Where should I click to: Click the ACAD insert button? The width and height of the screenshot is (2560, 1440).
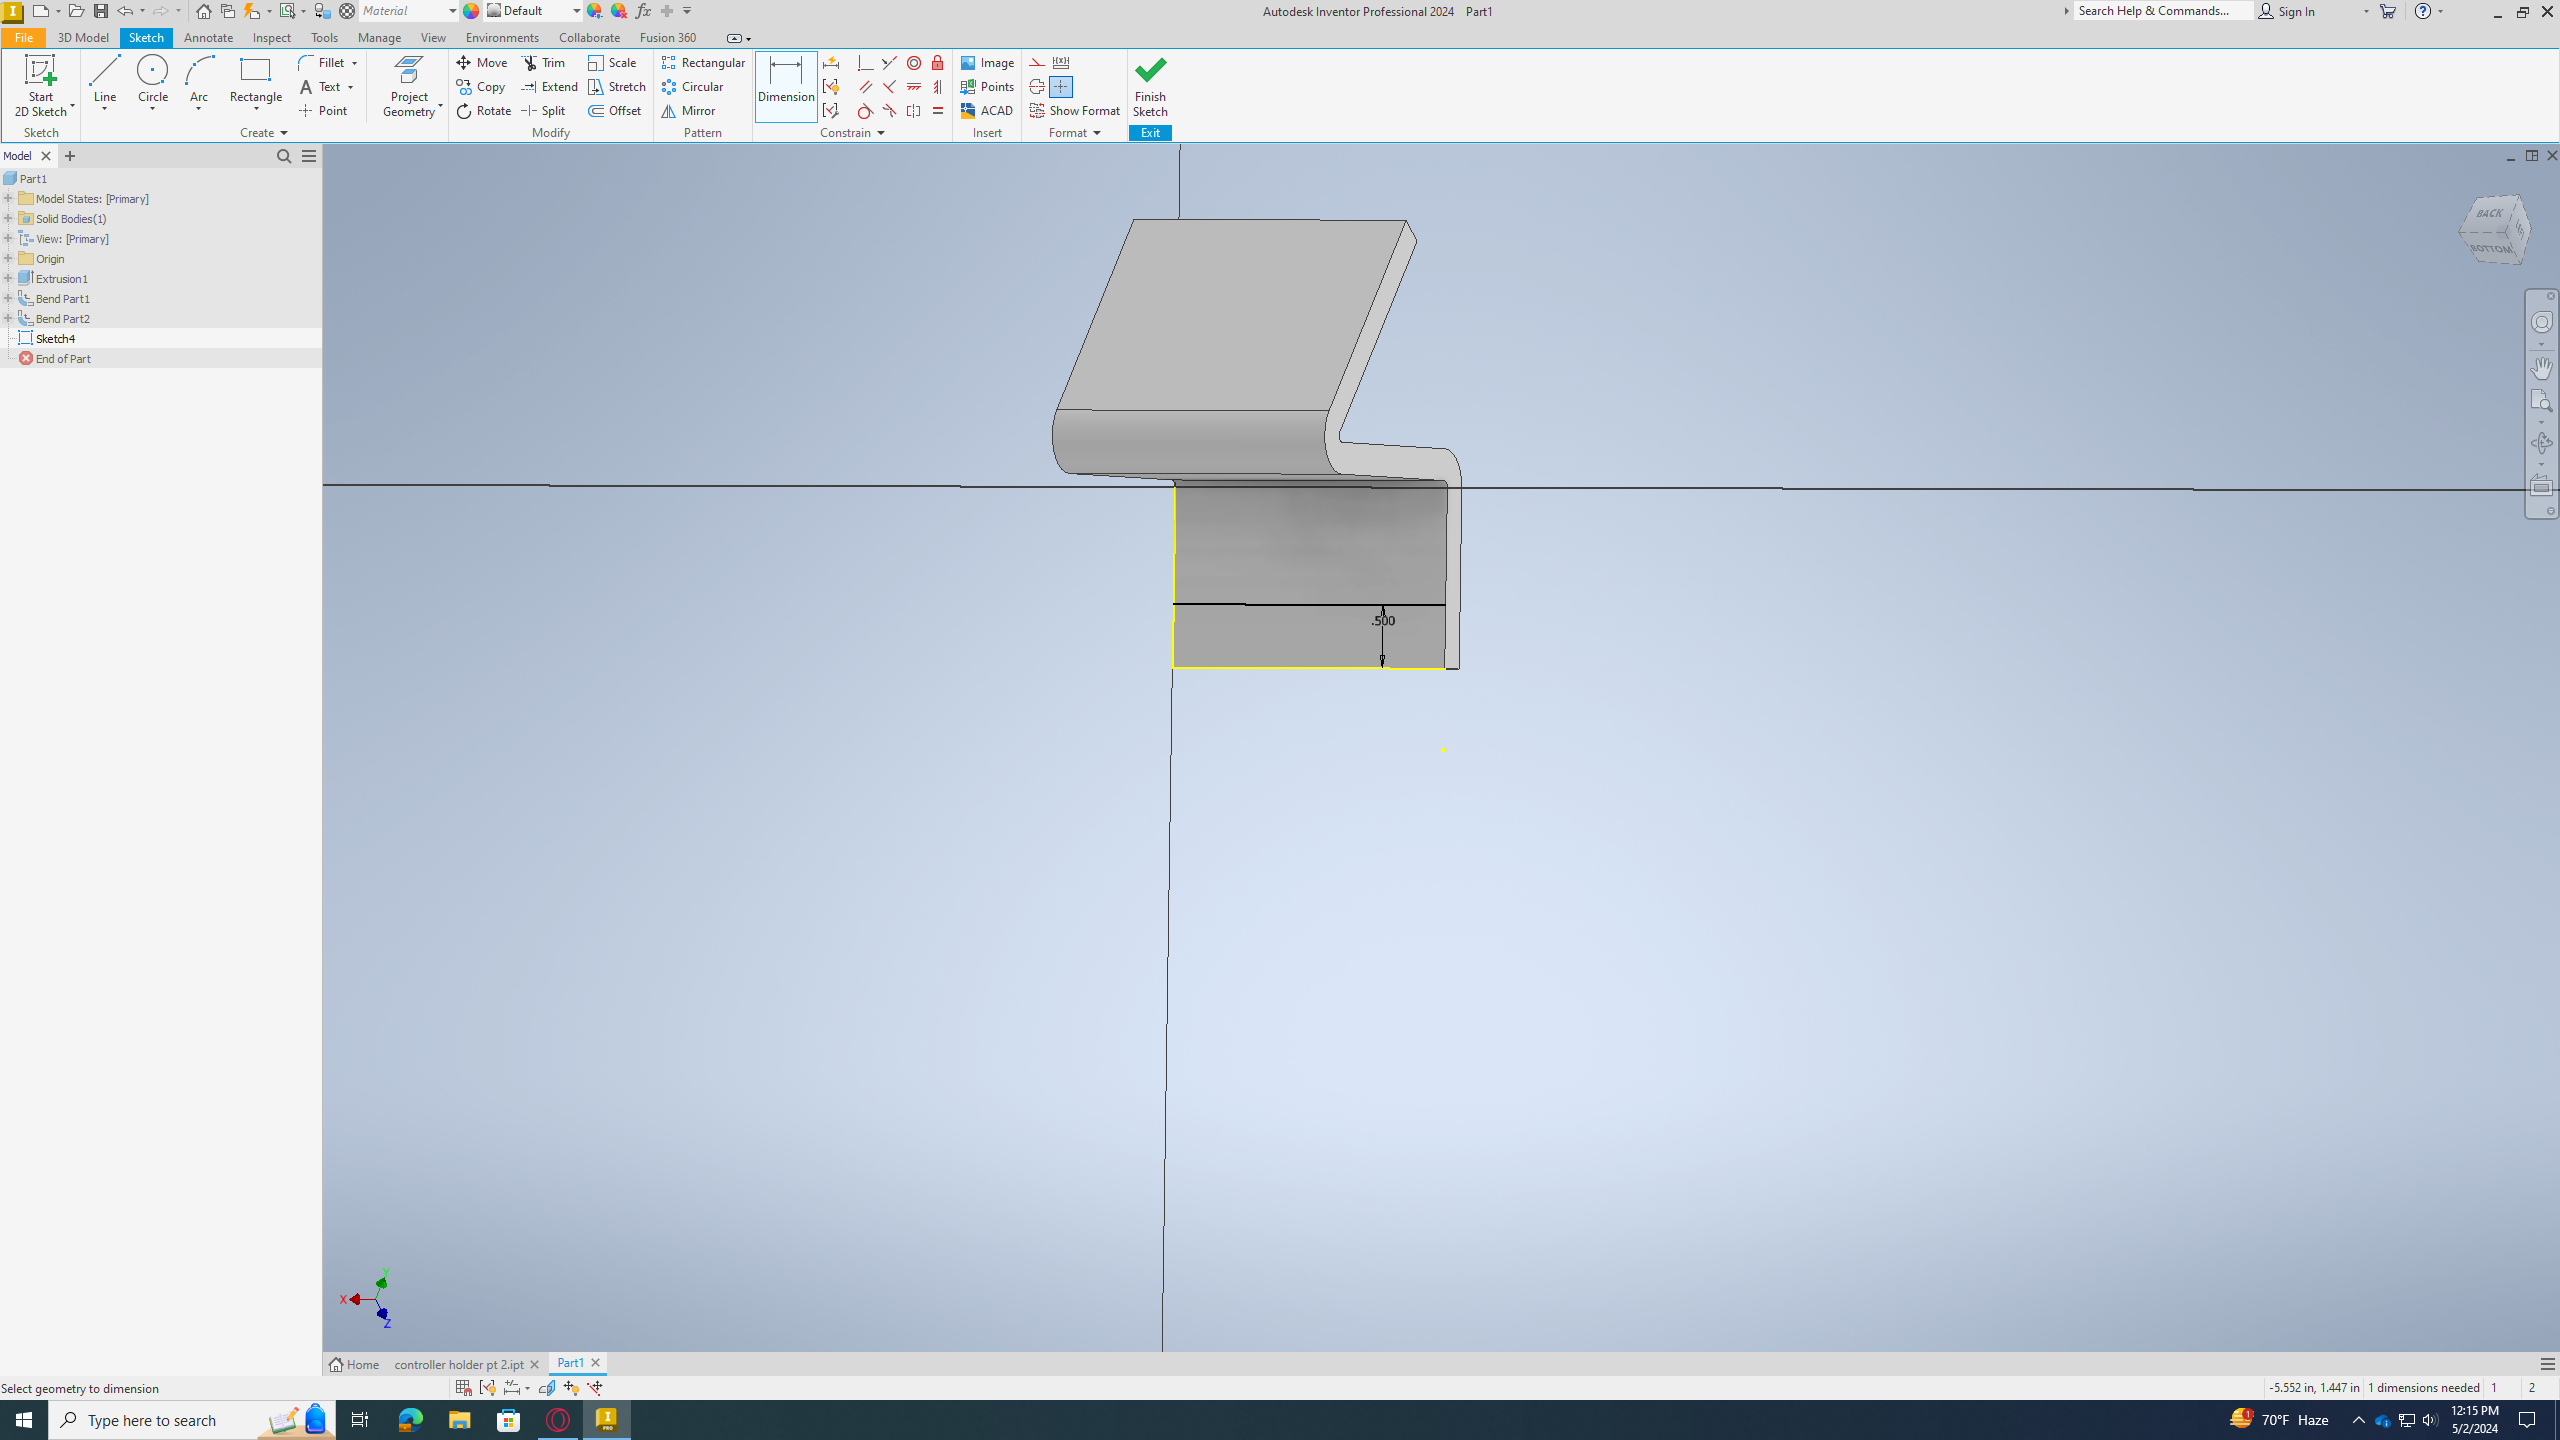(987, 110)
